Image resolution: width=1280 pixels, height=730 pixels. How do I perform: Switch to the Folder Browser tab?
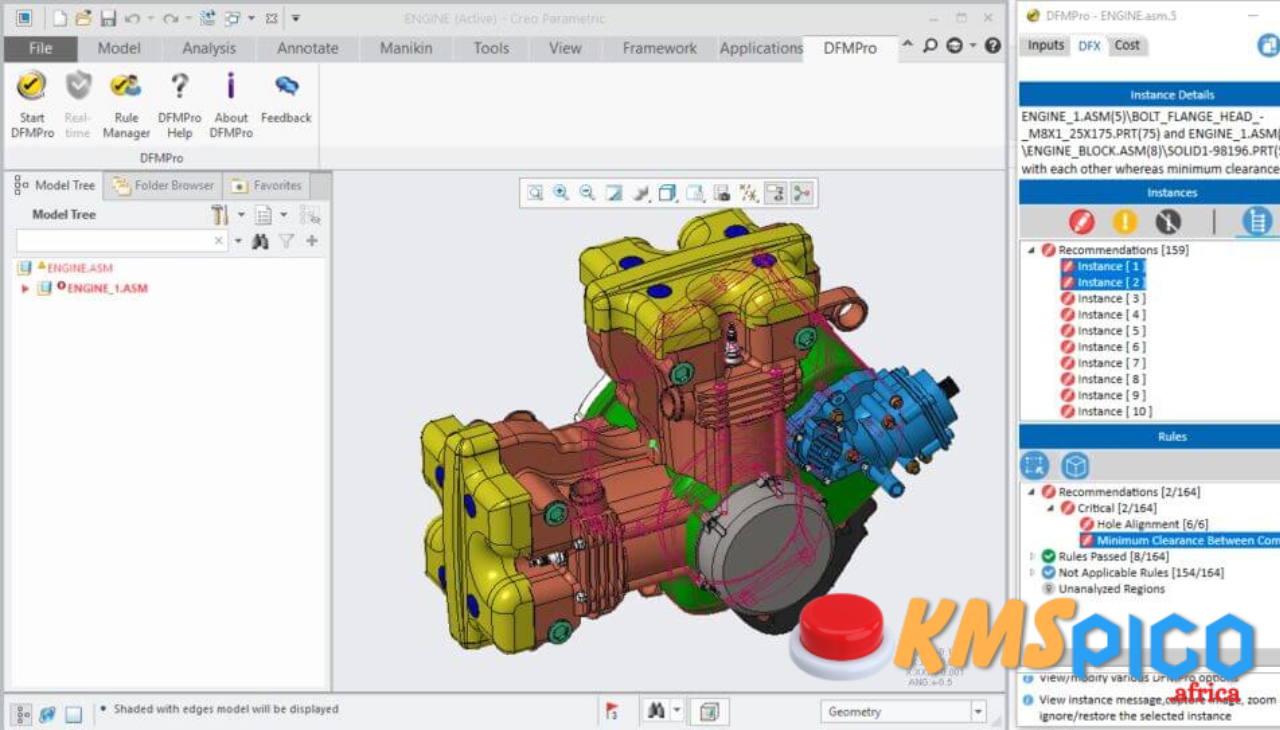[163, 185]
